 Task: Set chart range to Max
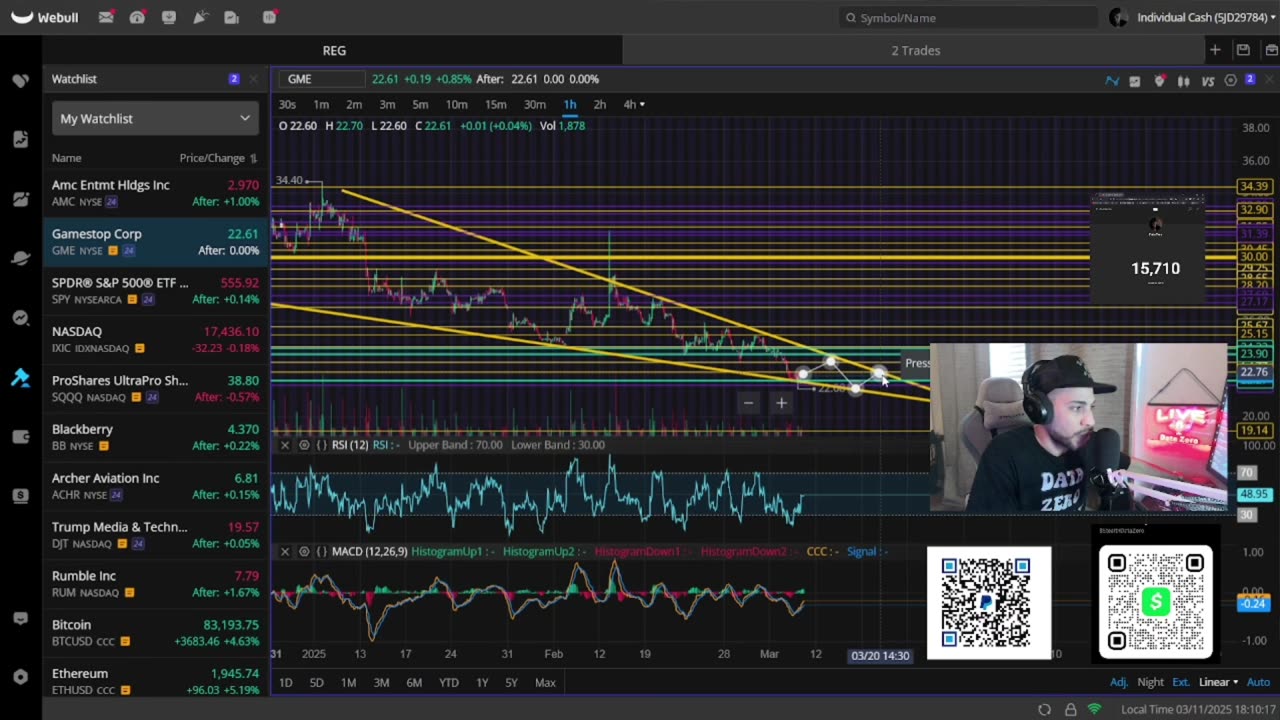click(x=545, y=682)
